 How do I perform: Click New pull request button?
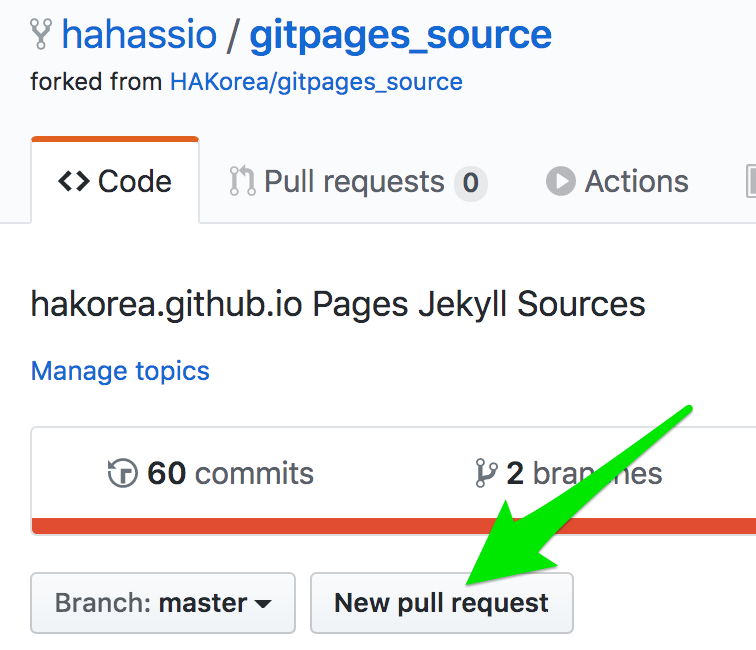pos(442,603)
